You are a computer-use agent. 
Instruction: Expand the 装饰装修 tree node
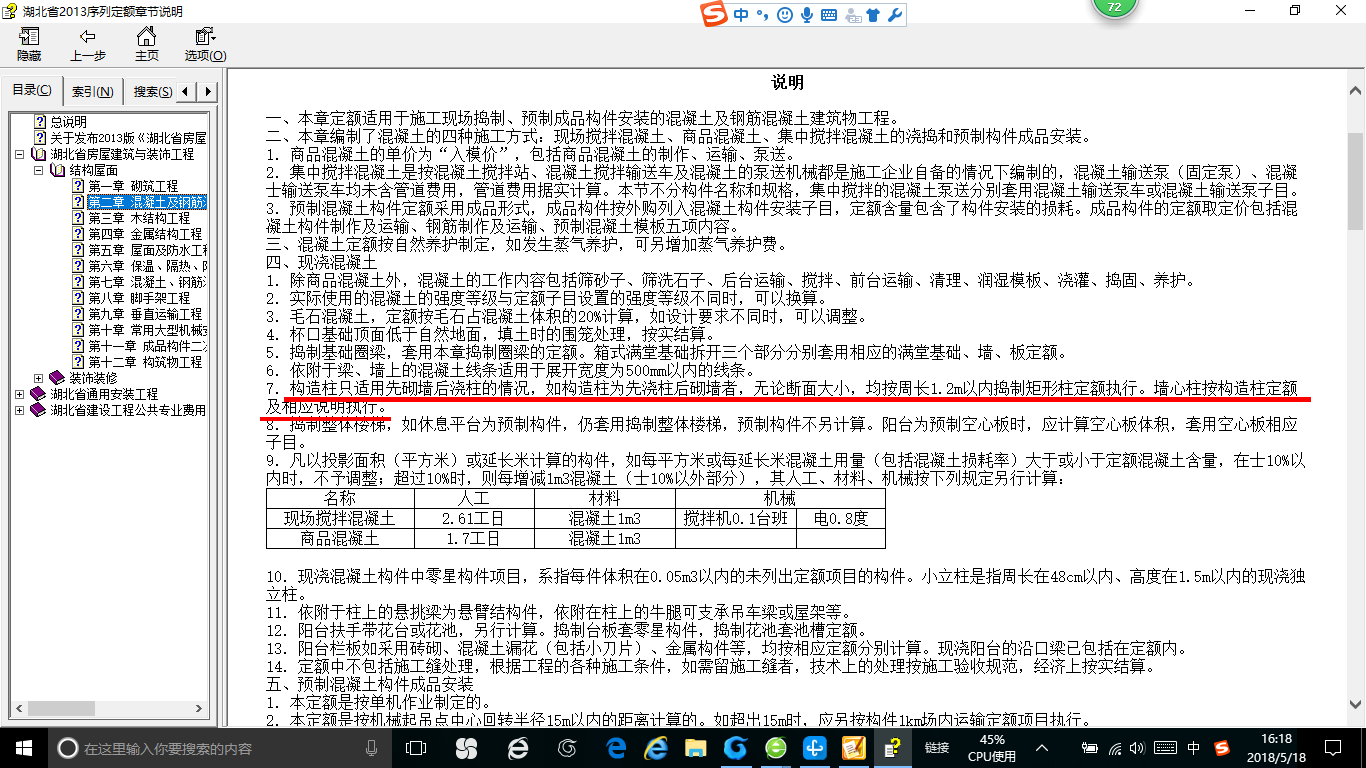pyautogui.click(x=39, y=378)
